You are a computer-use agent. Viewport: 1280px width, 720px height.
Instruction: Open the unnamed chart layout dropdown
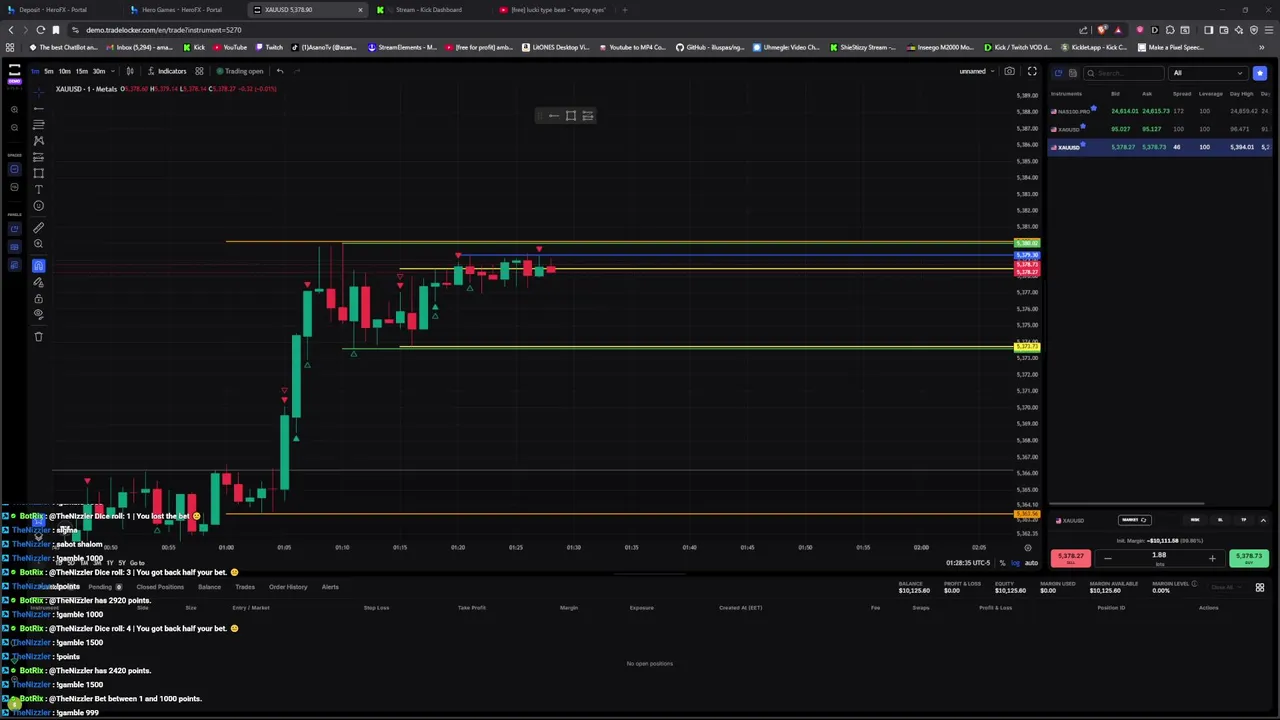pos(976,71)
